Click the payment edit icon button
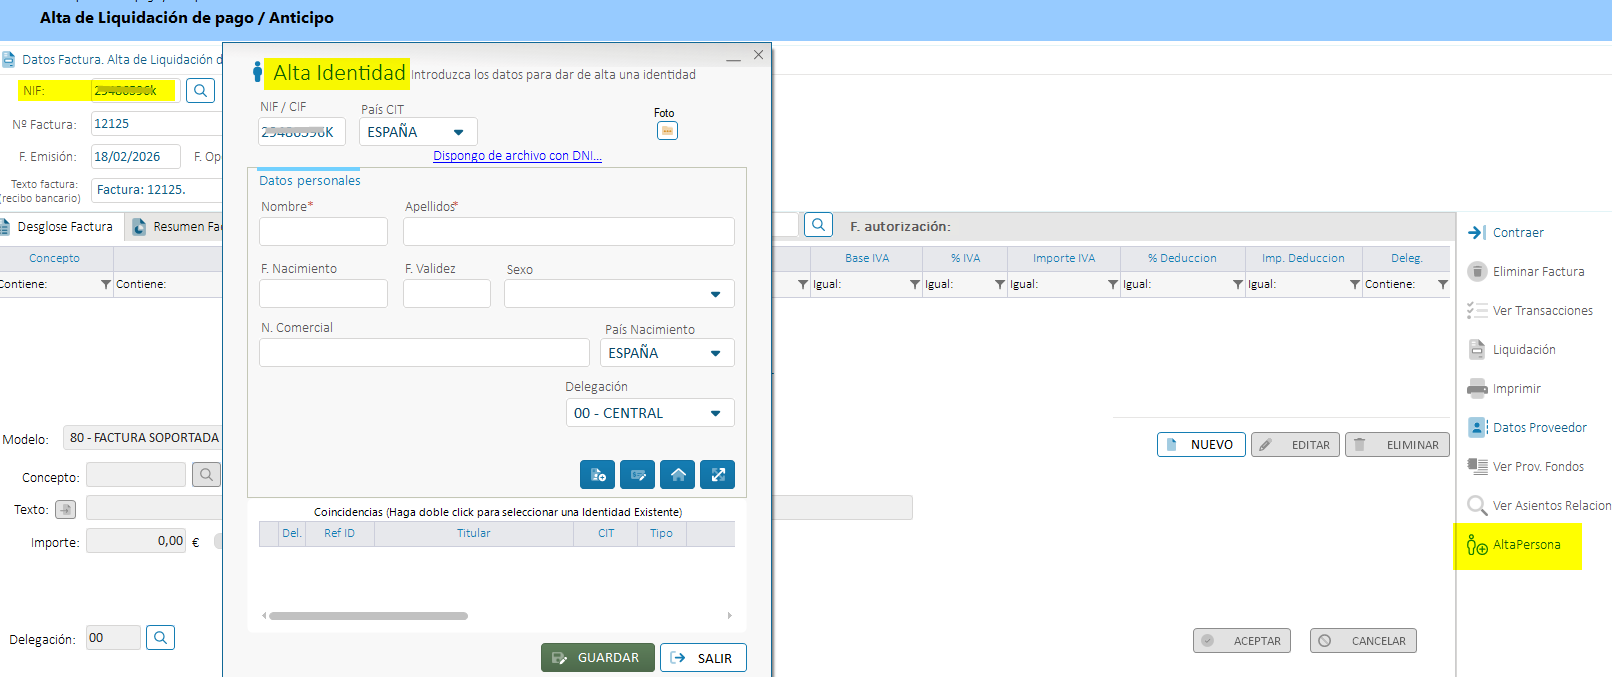Viewport: 1612px width, 677px height. point(637,475)
